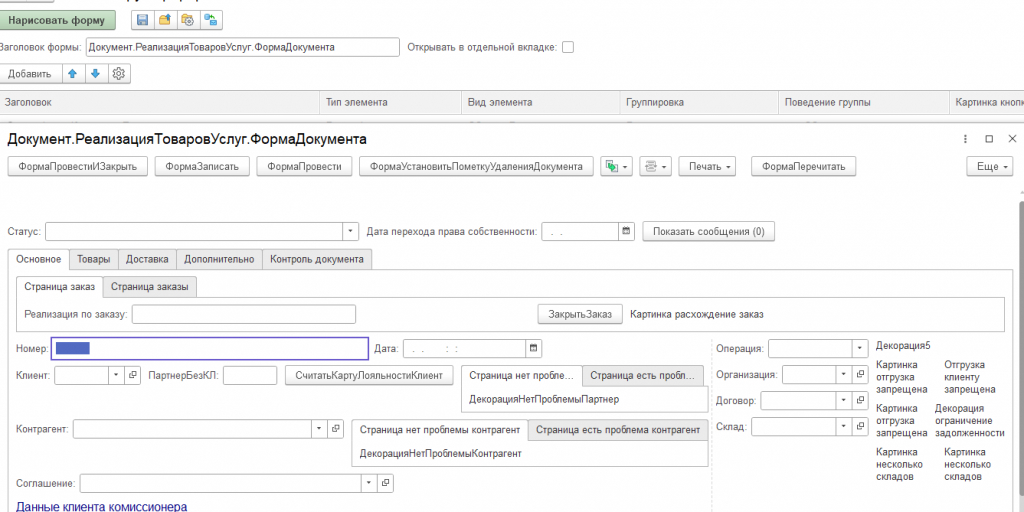Click into the Заголовок формы text field
Screen dimensions: 1024x512
point(242,47)
